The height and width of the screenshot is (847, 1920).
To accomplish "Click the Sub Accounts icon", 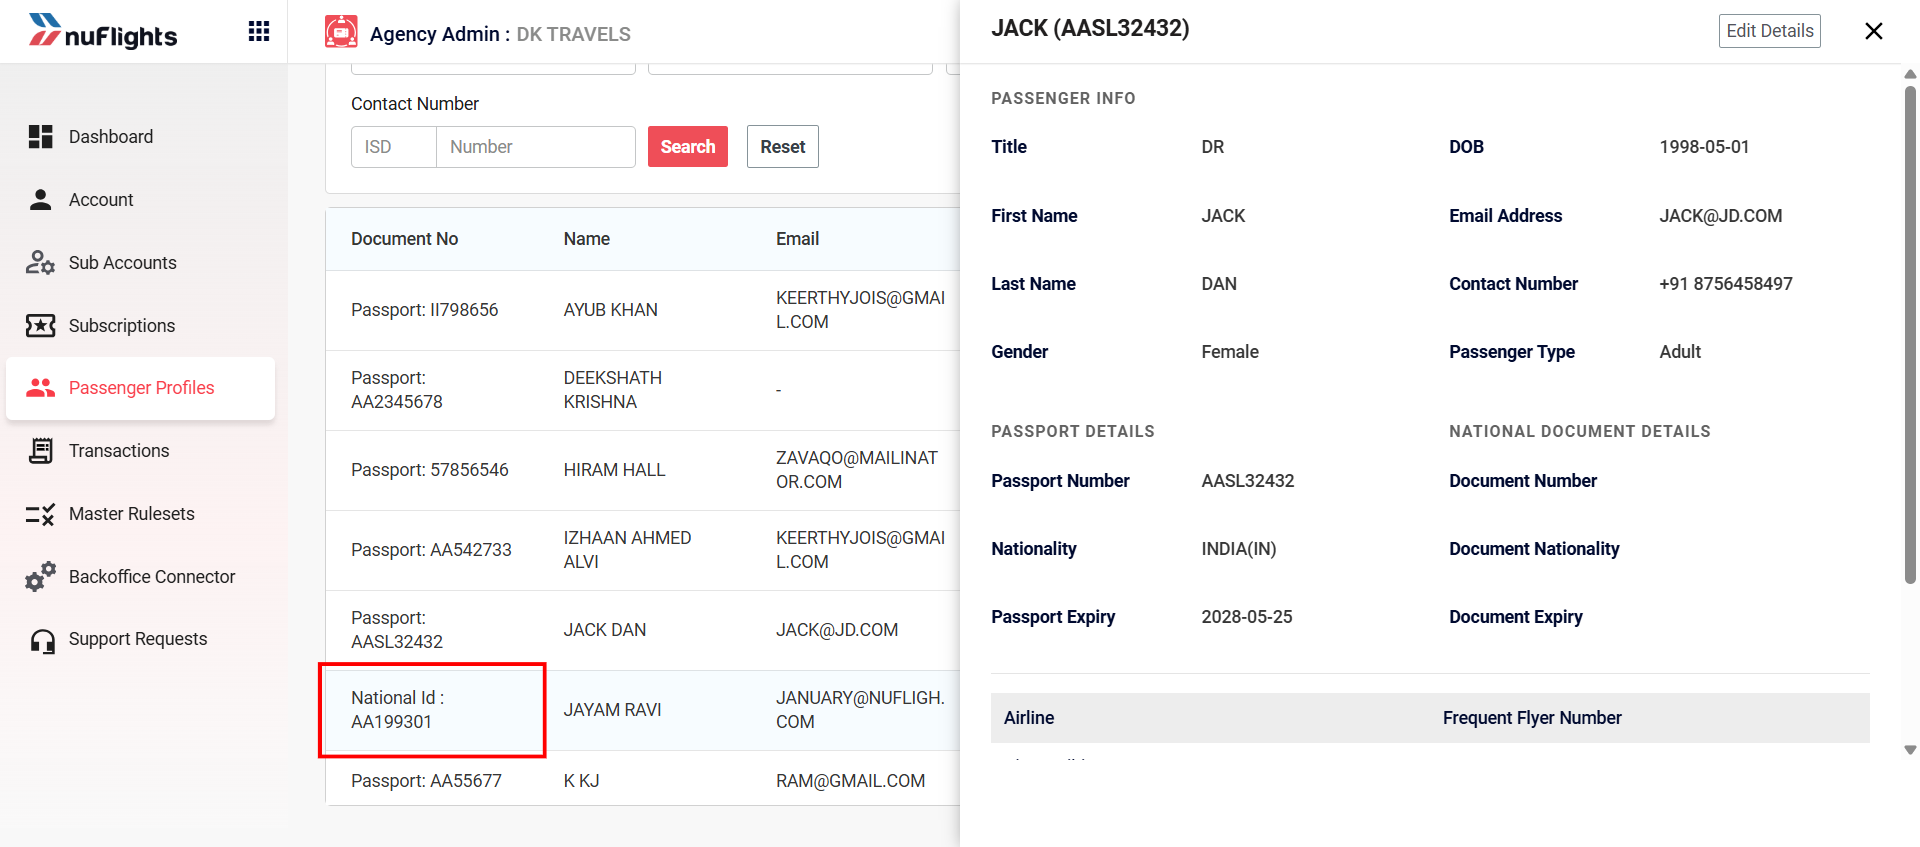I will (x=40, y=263).
